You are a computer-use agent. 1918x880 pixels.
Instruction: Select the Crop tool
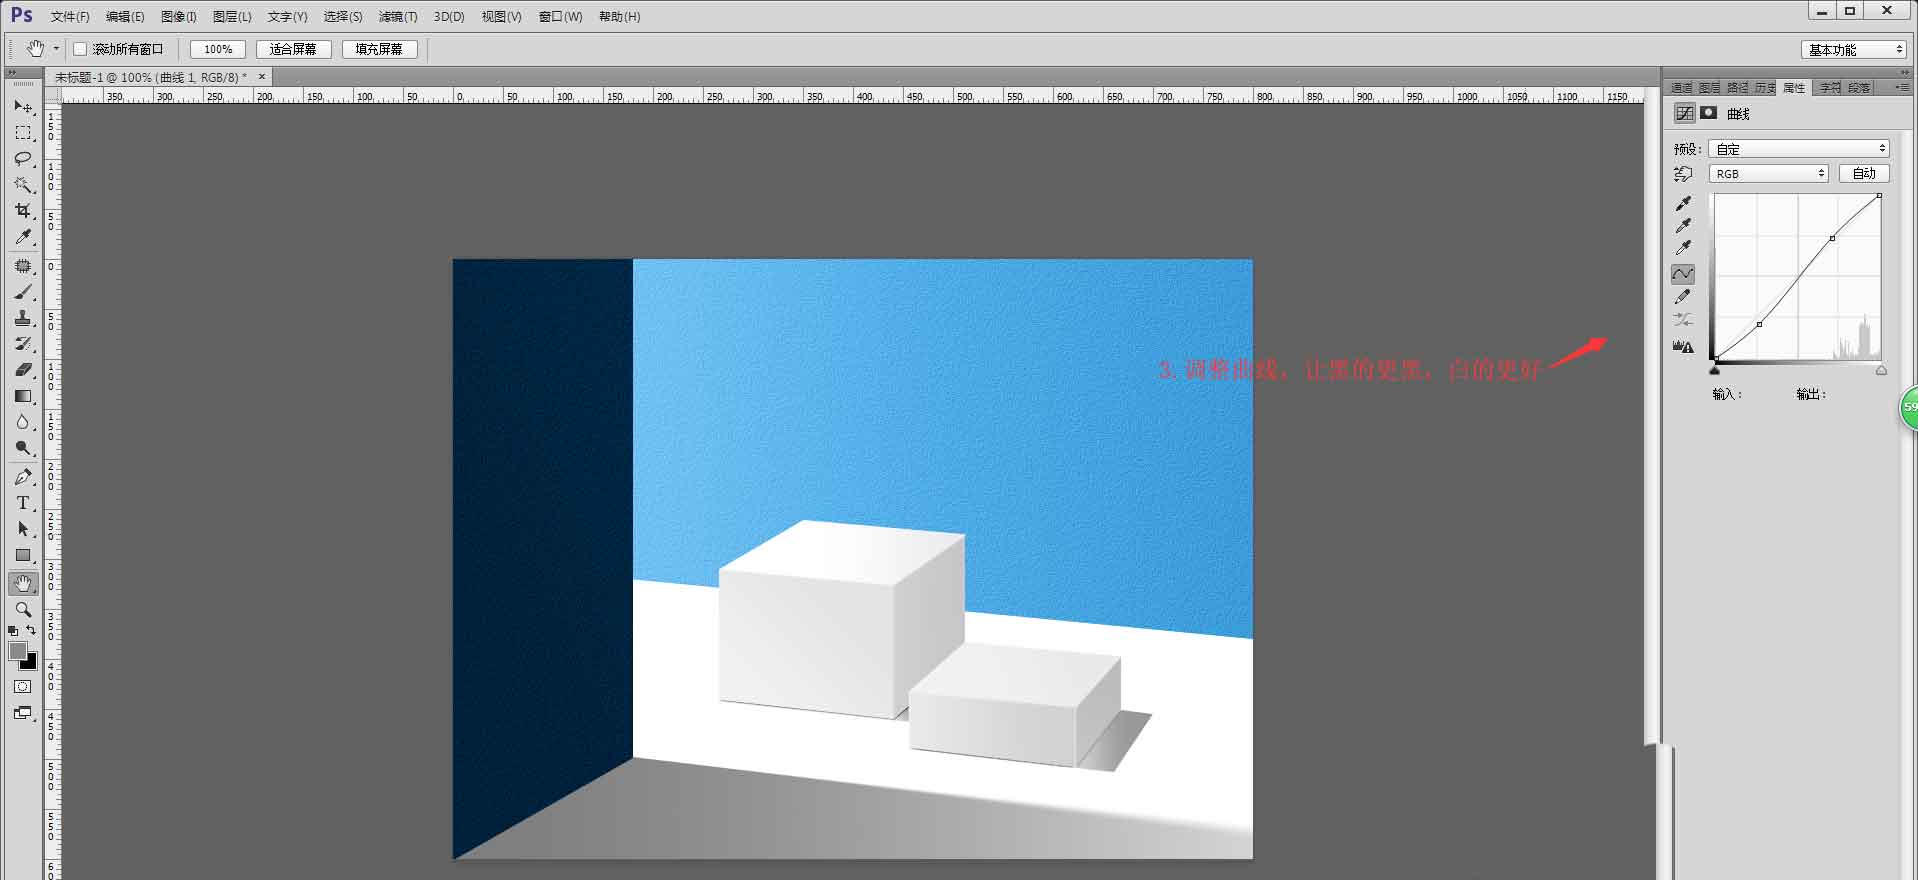tap(23, 210)
